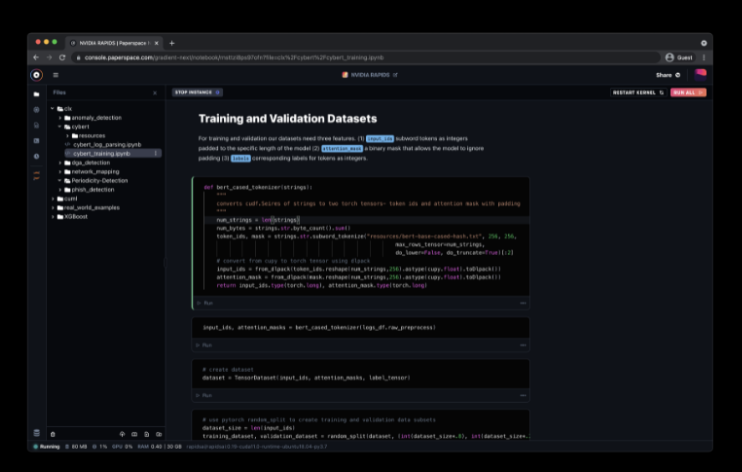This screenshot has height=472, width=742.
Task: Click the Running status indicator
Action: coord(46,446)
